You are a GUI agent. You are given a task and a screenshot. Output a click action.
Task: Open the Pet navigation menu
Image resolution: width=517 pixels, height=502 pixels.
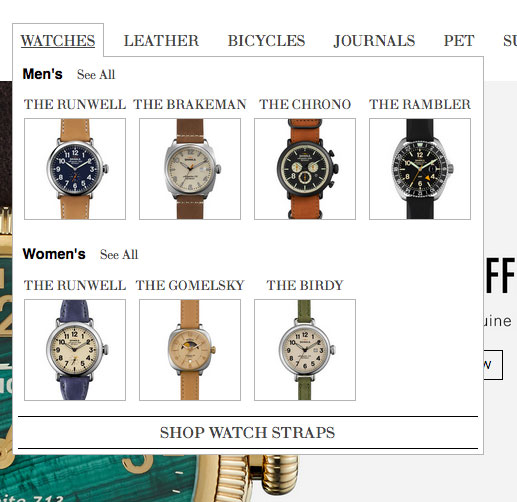[459, 41]
